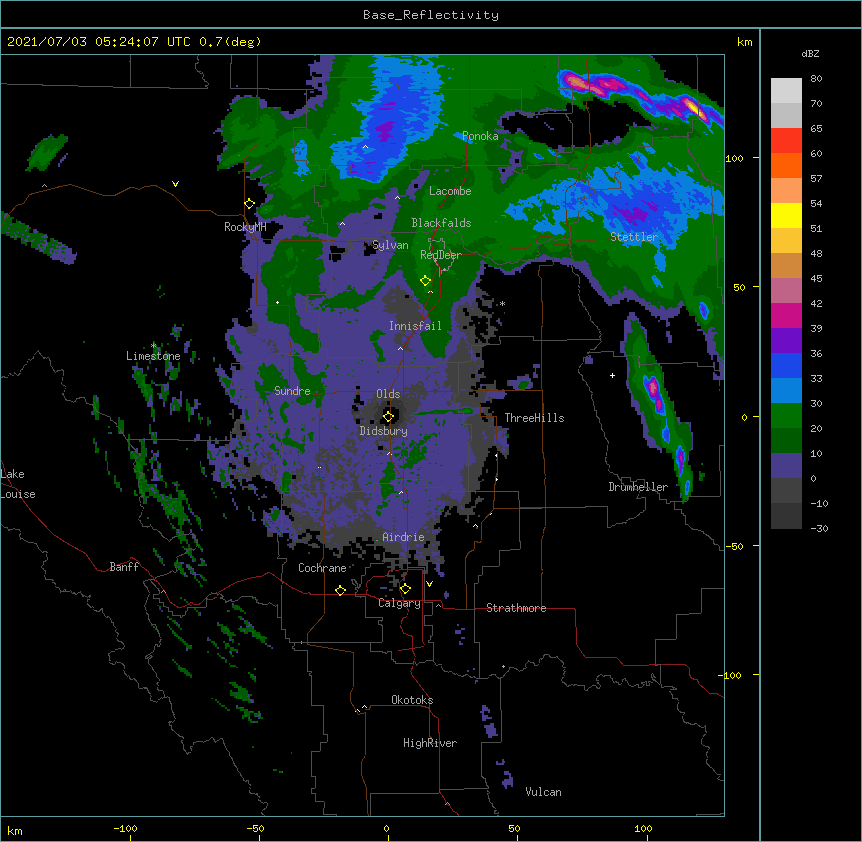Click the Banff label

124,567
